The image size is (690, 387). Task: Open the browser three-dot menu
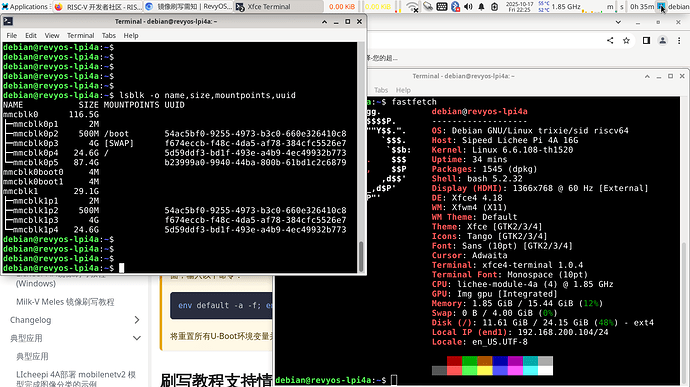pyautogui.click(x=679, y=41)
